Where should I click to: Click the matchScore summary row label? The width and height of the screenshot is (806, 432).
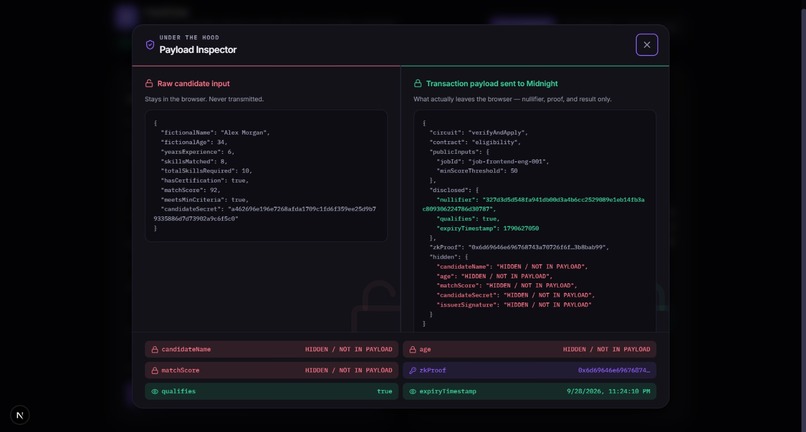[180, 370]
